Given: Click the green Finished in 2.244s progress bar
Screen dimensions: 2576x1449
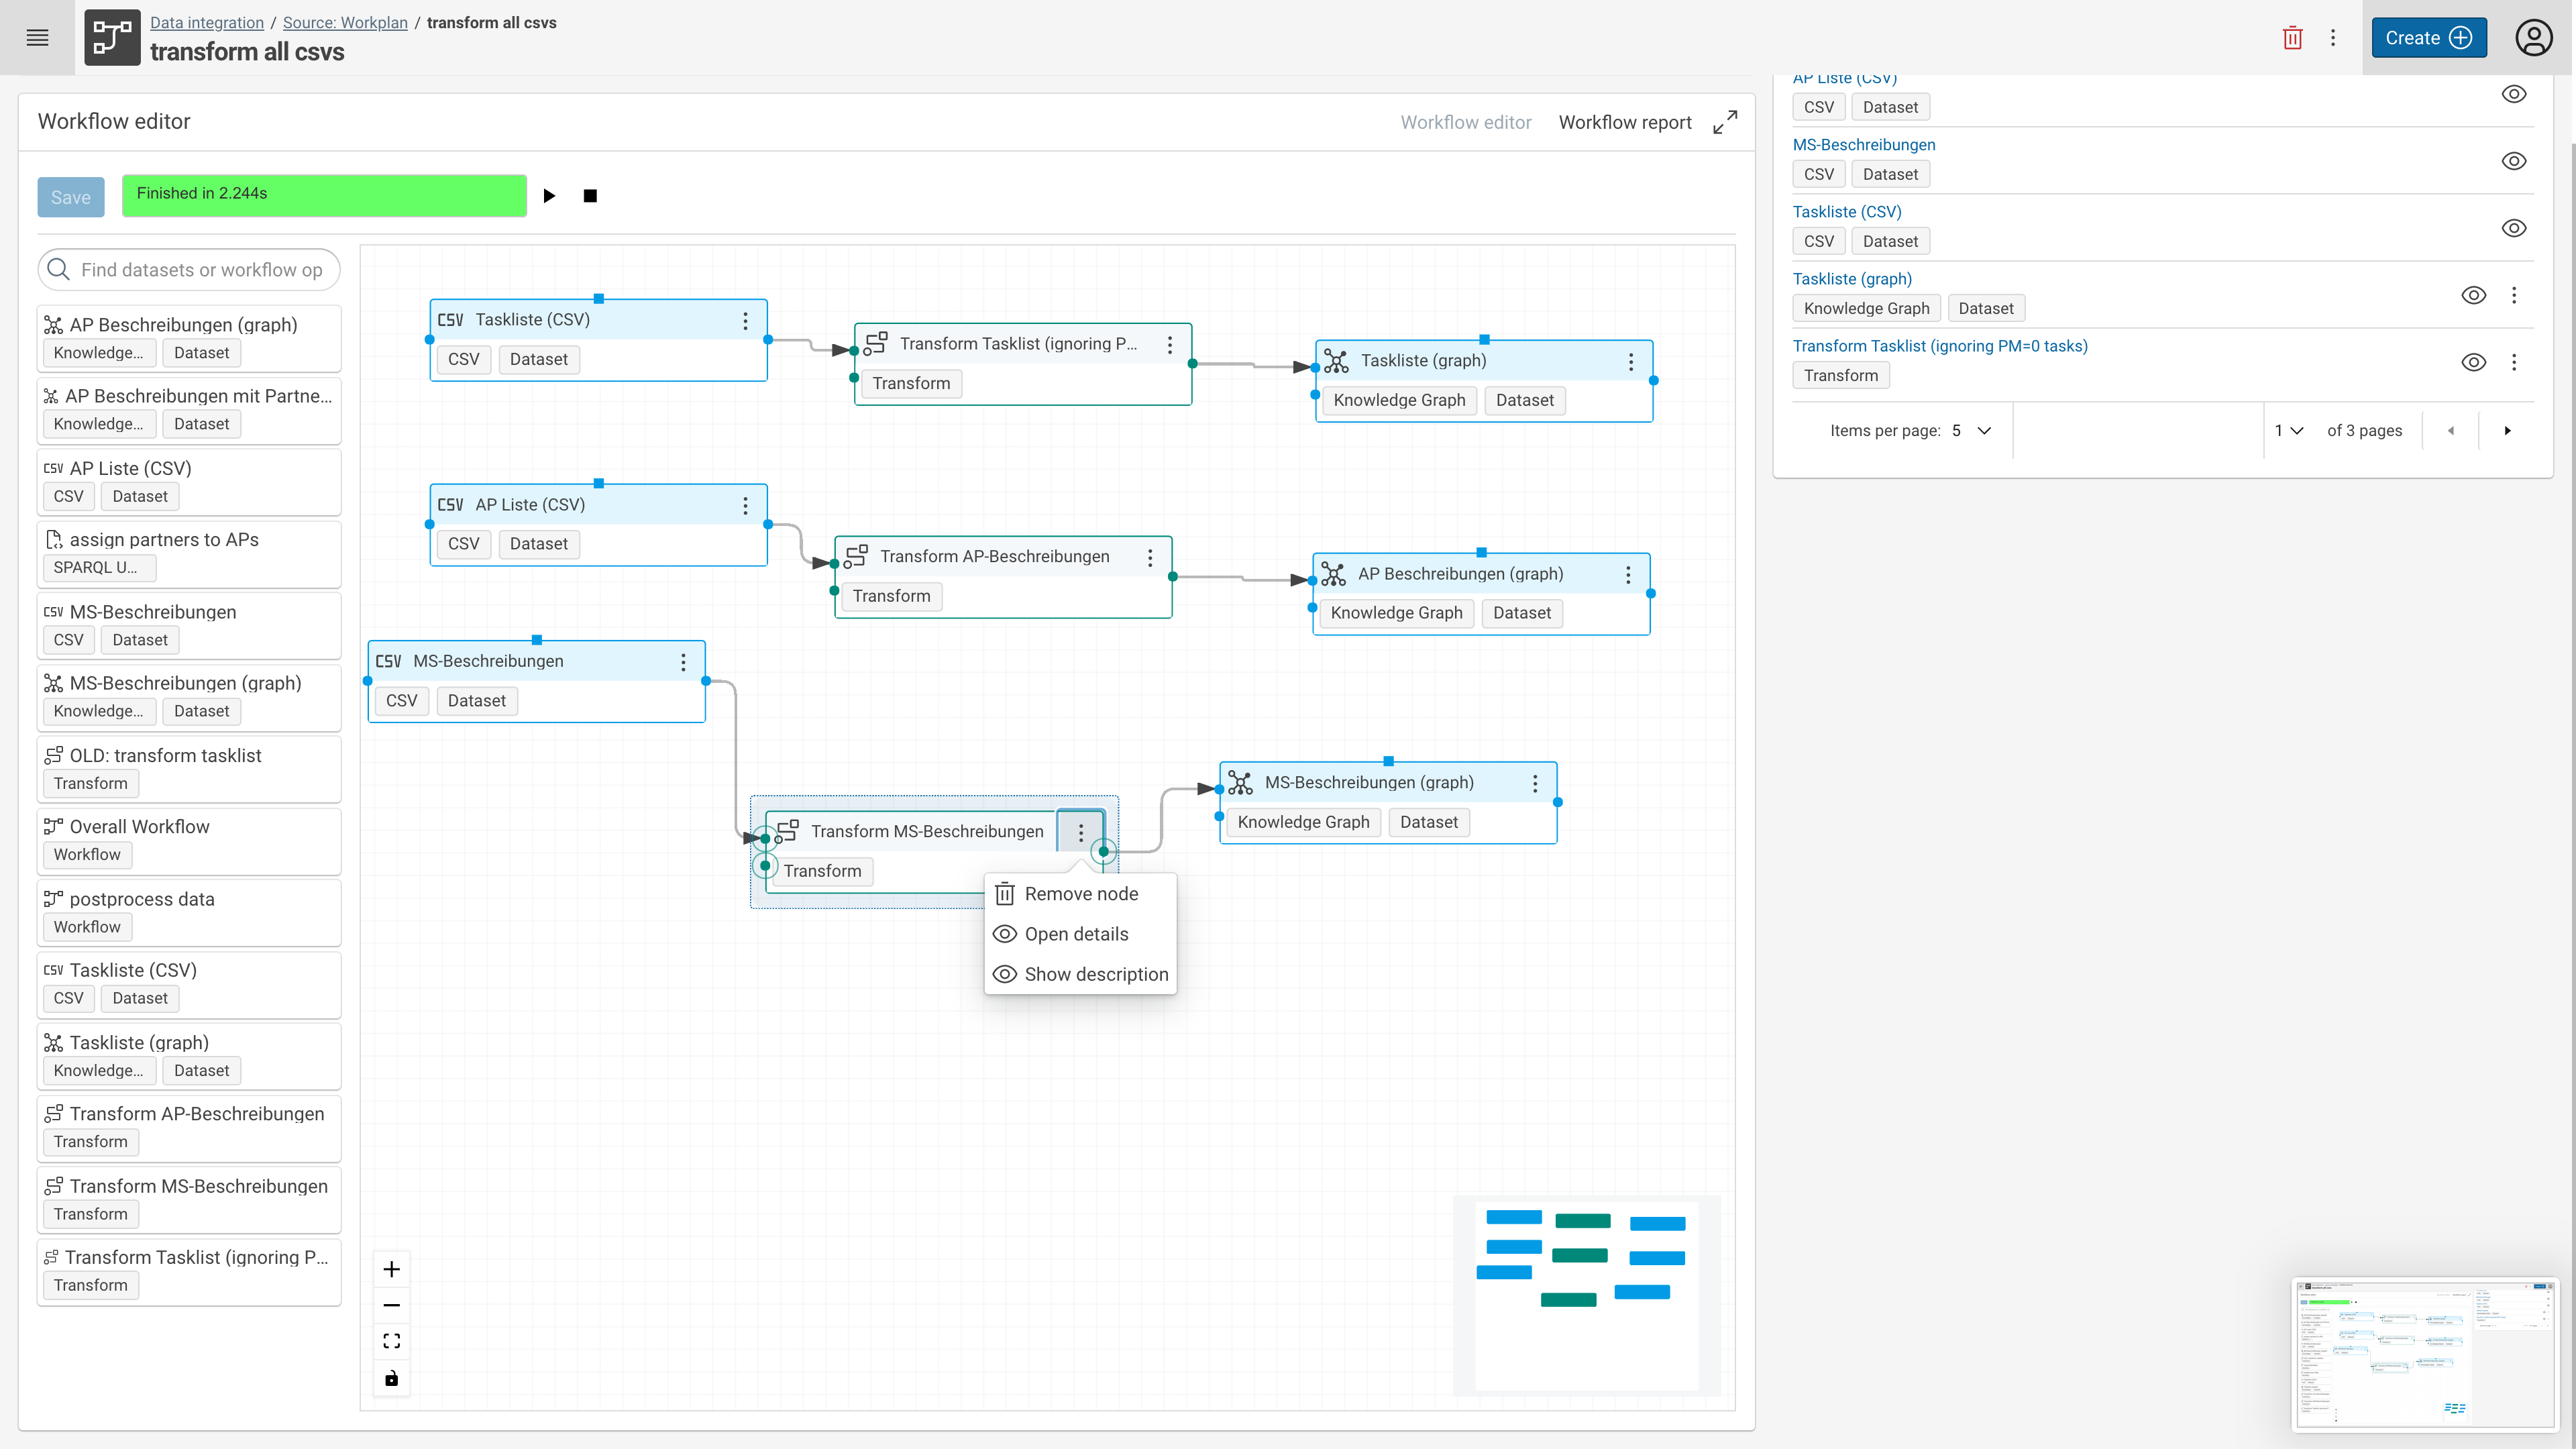Looking at the screenshot, I should (323, 194).
